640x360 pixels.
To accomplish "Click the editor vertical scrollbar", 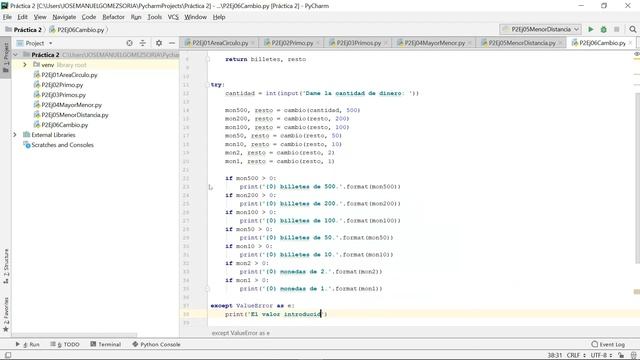I will pyautogui.click(x=637, y=178).
